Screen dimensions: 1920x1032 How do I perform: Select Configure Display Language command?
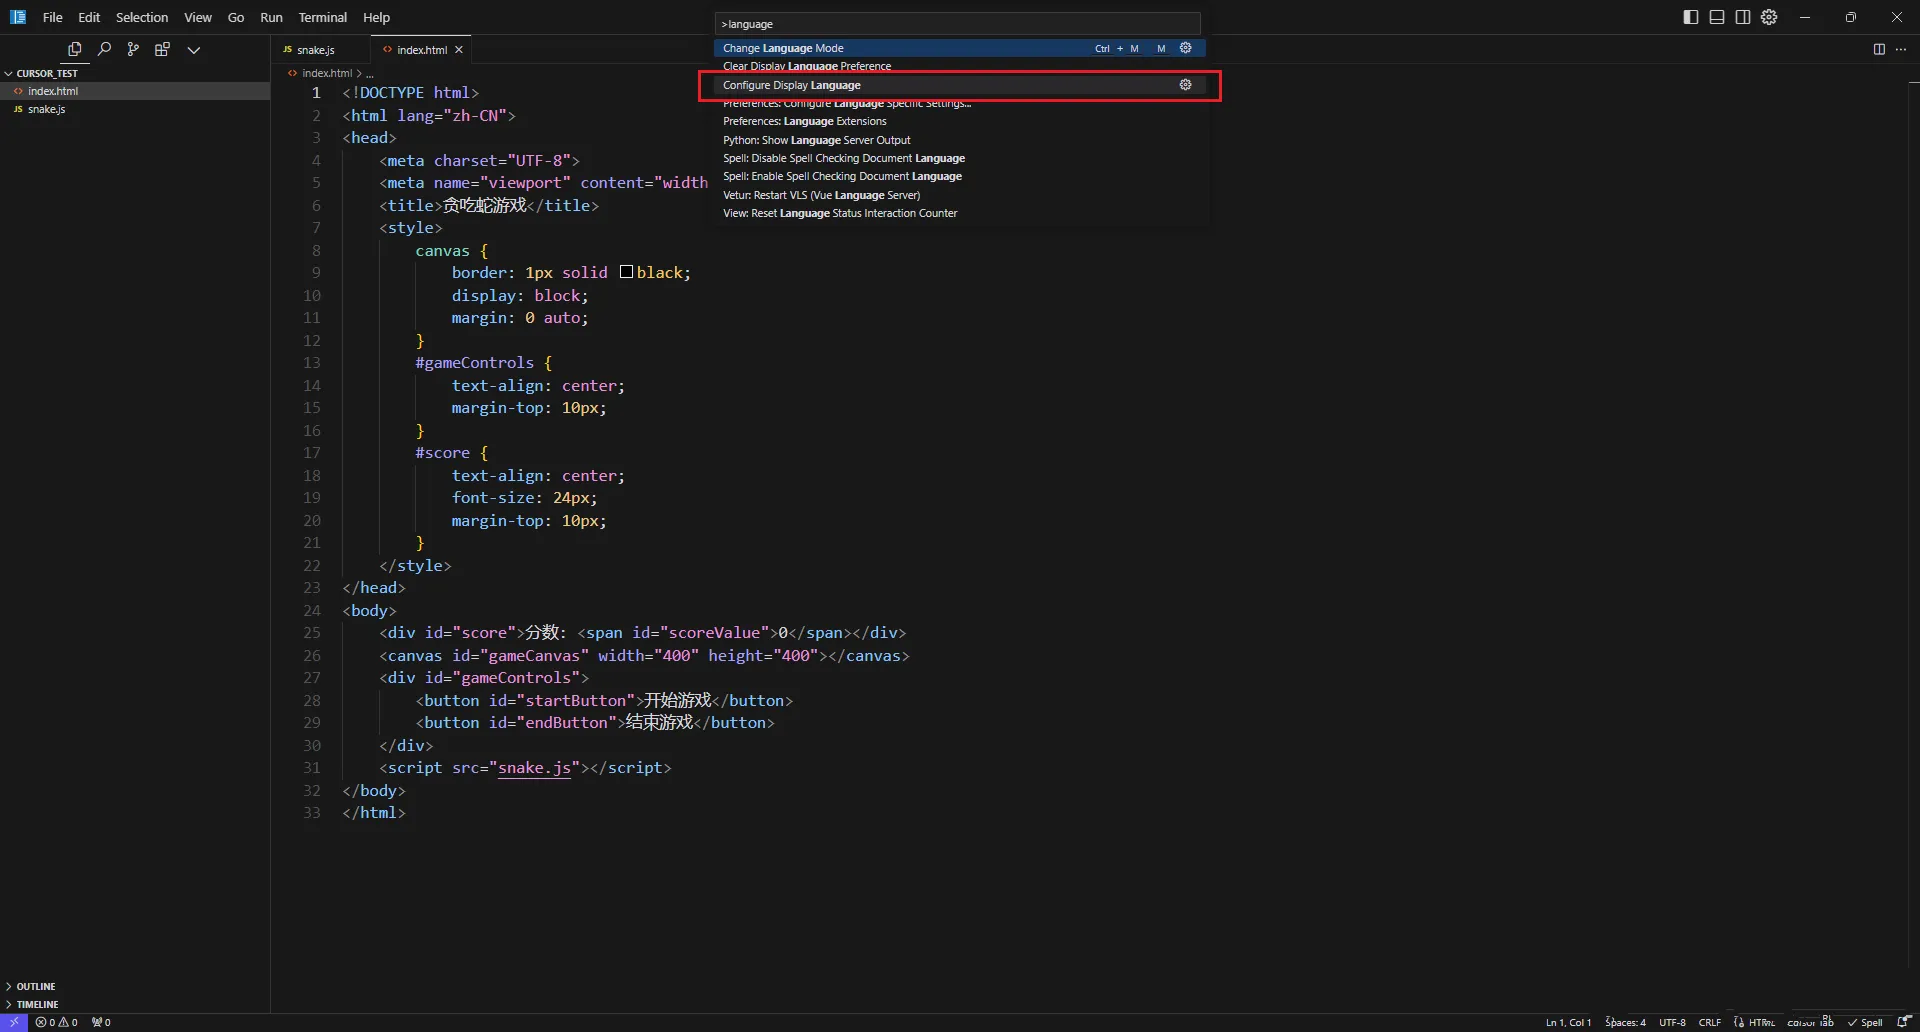pos(792,85)
